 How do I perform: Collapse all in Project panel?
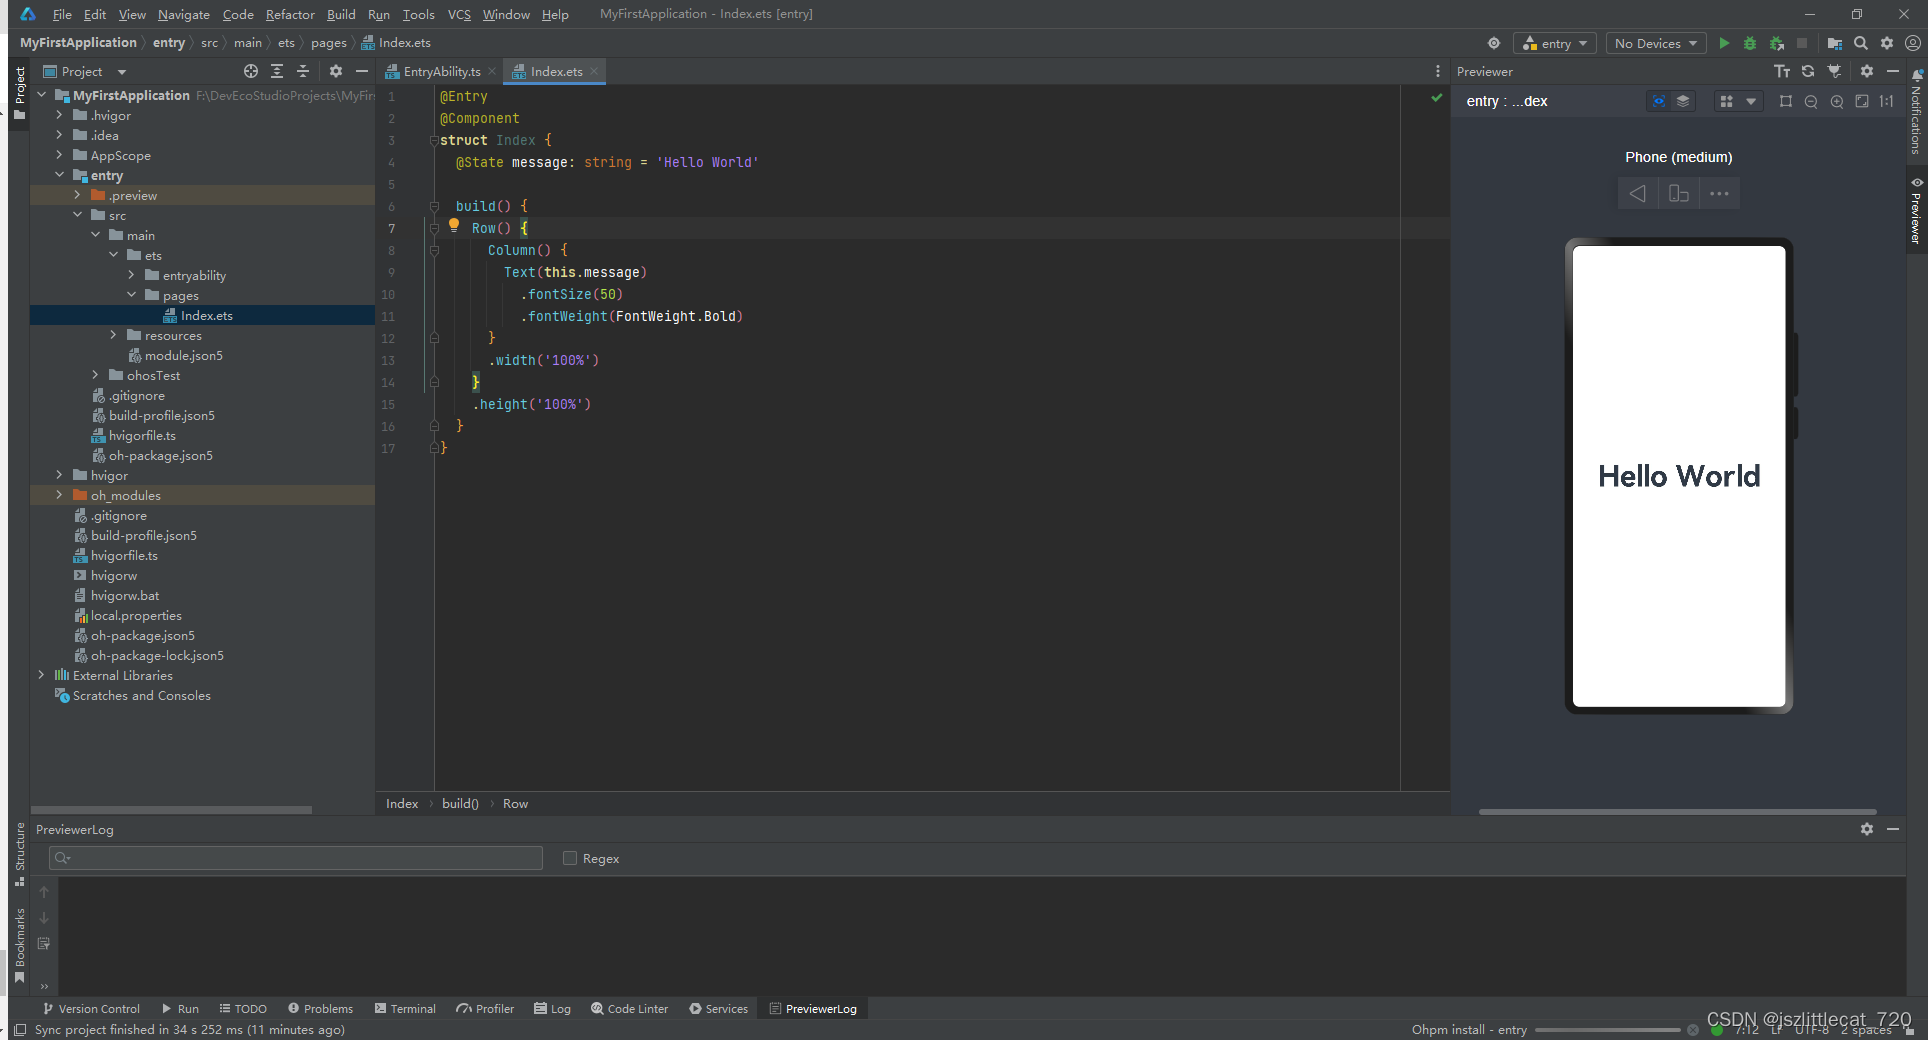pos(303,71)
